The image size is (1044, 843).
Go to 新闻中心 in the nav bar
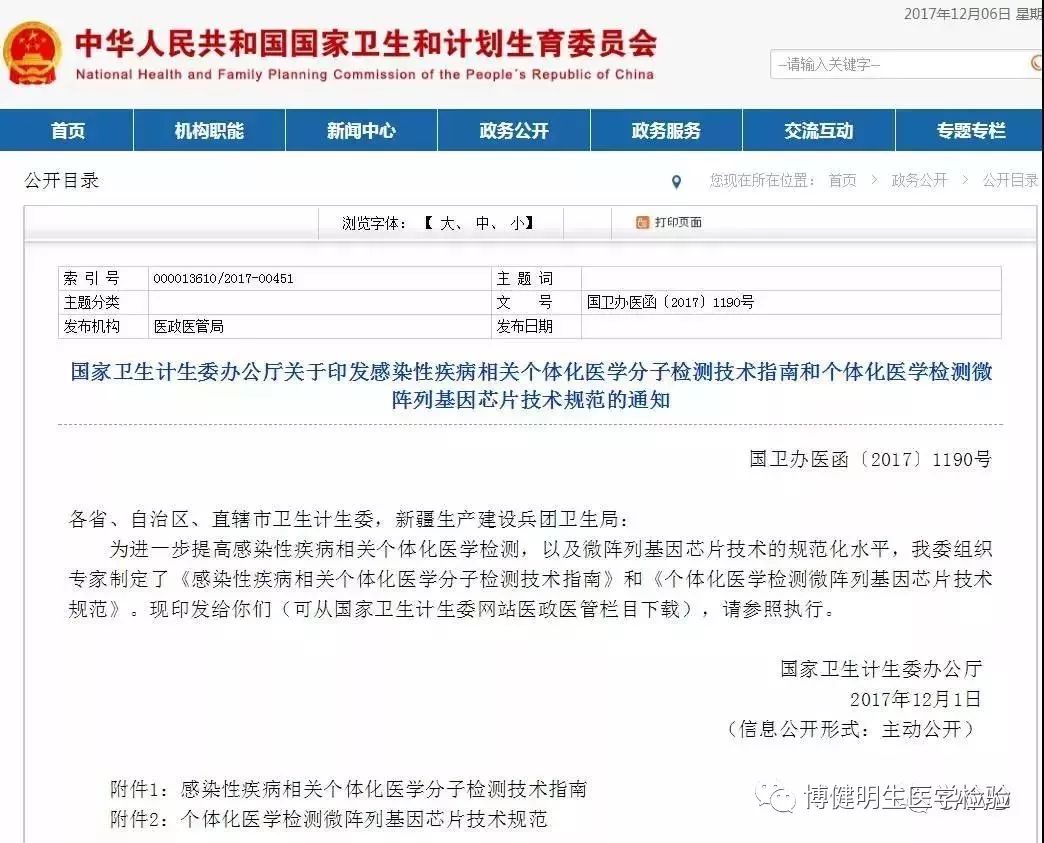[361, 131]
